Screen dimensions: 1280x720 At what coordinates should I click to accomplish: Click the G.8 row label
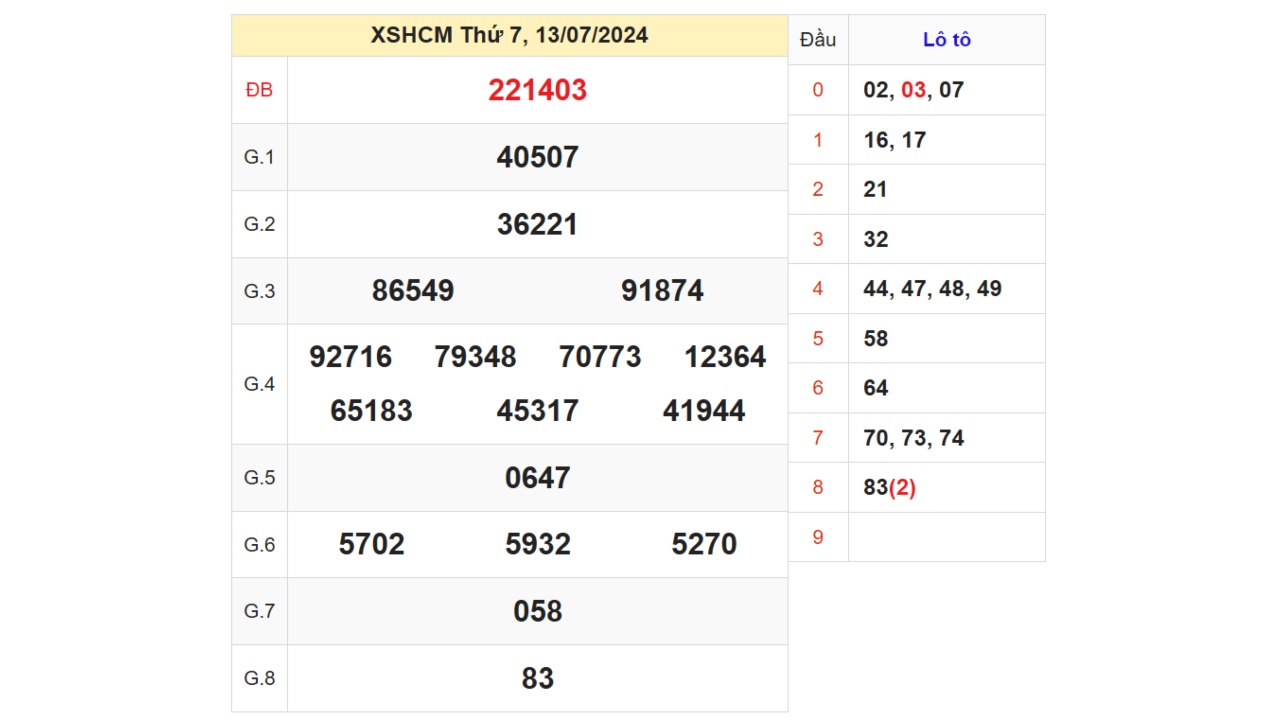point(259,678)
